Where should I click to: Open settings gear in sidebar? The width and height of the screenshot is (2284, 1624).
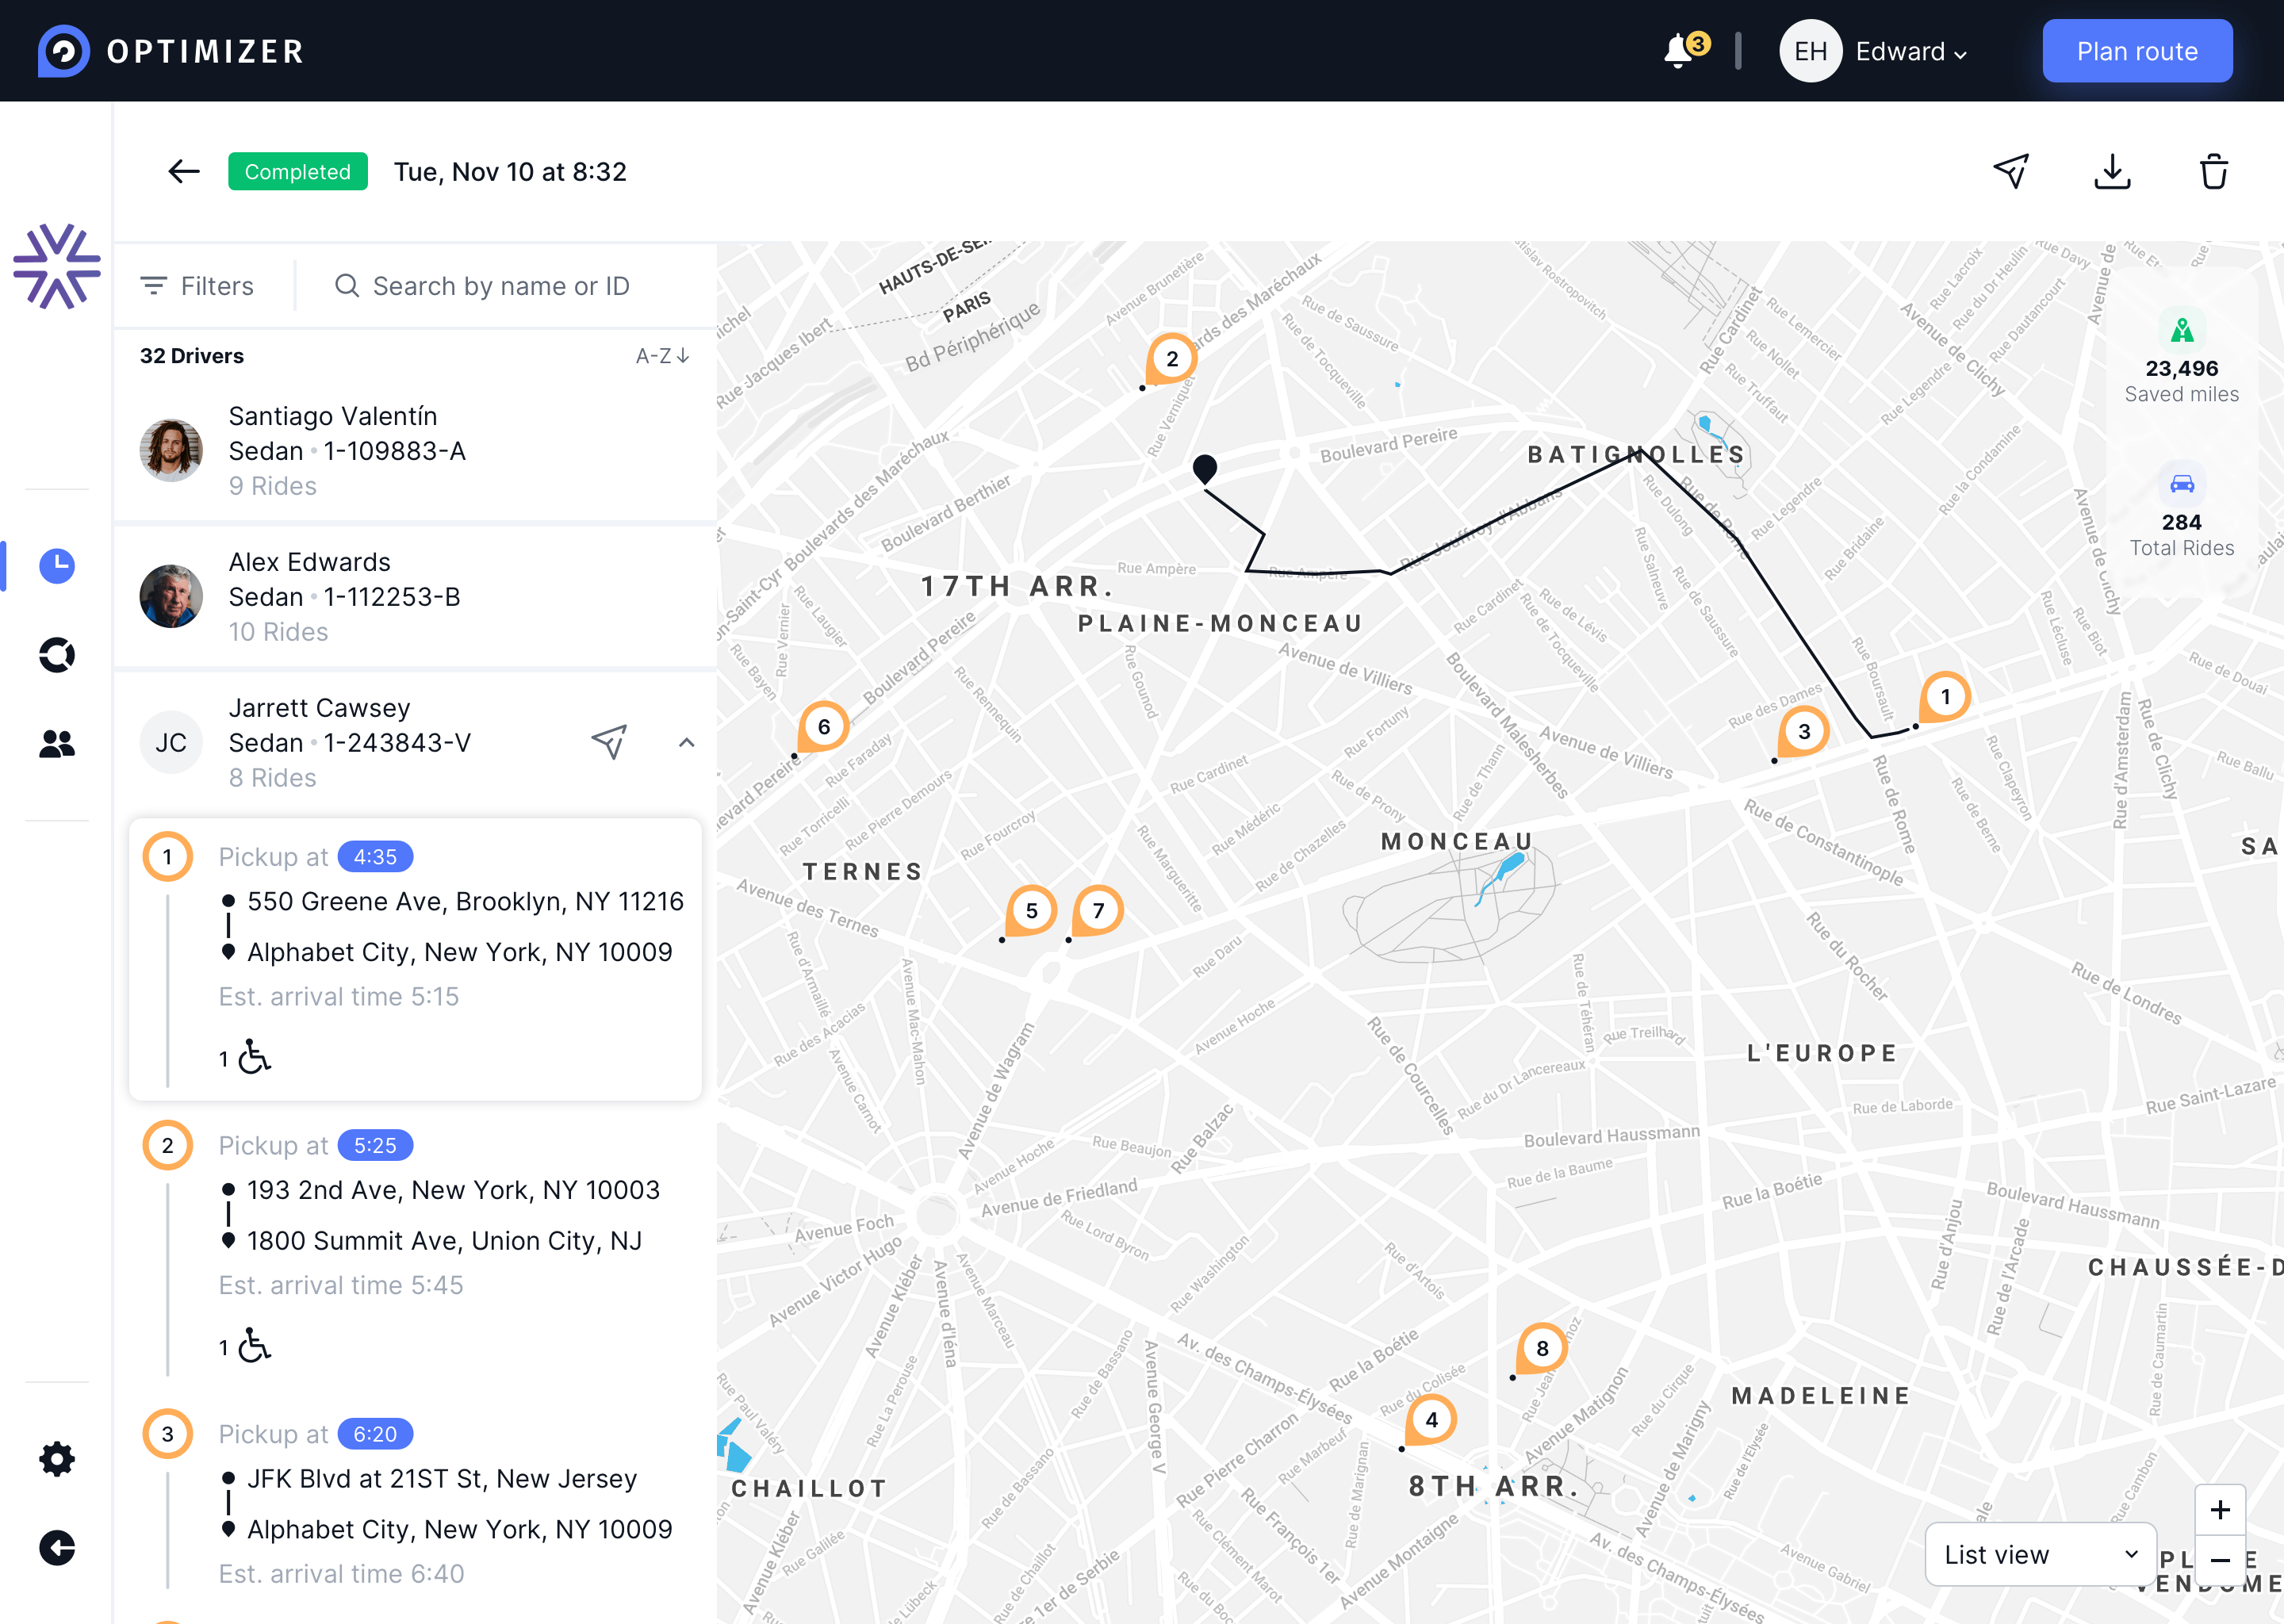57,1459
